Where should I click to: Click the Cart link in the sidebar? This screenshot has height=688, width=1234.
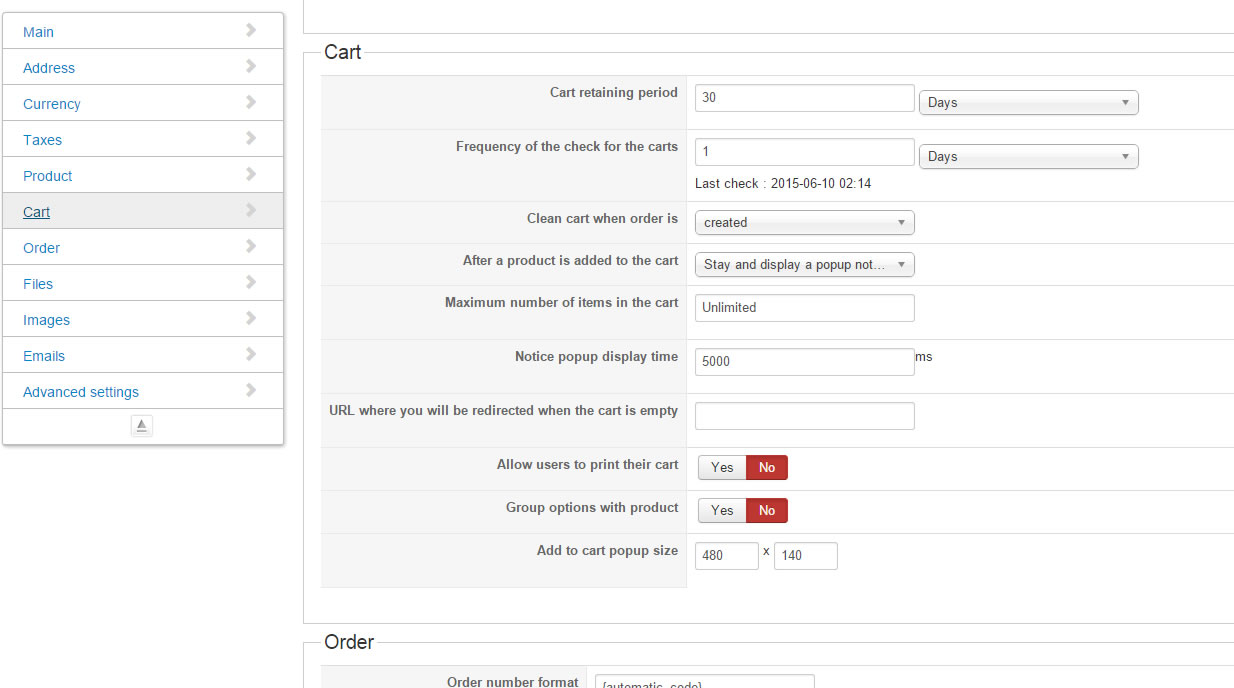tap(37, 212)
